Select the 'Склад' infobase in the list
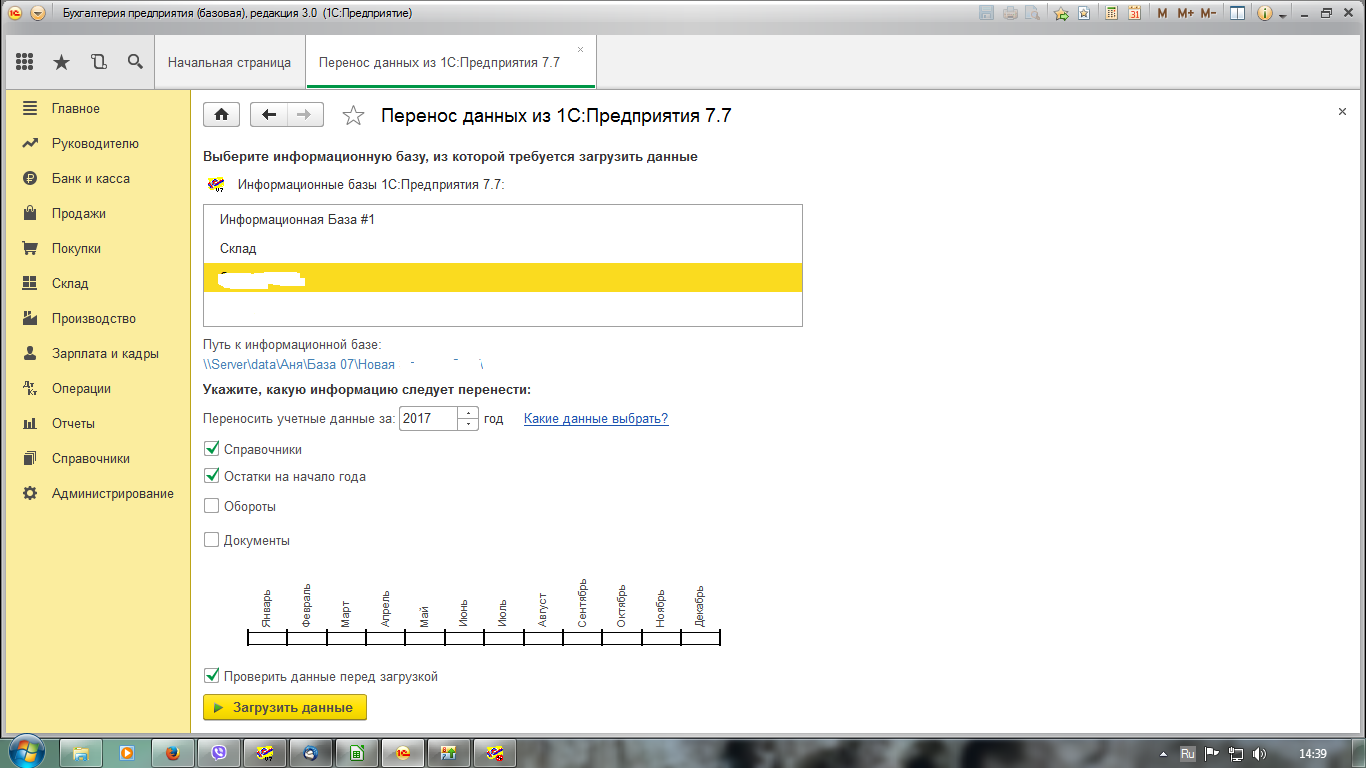 (502, 248)
